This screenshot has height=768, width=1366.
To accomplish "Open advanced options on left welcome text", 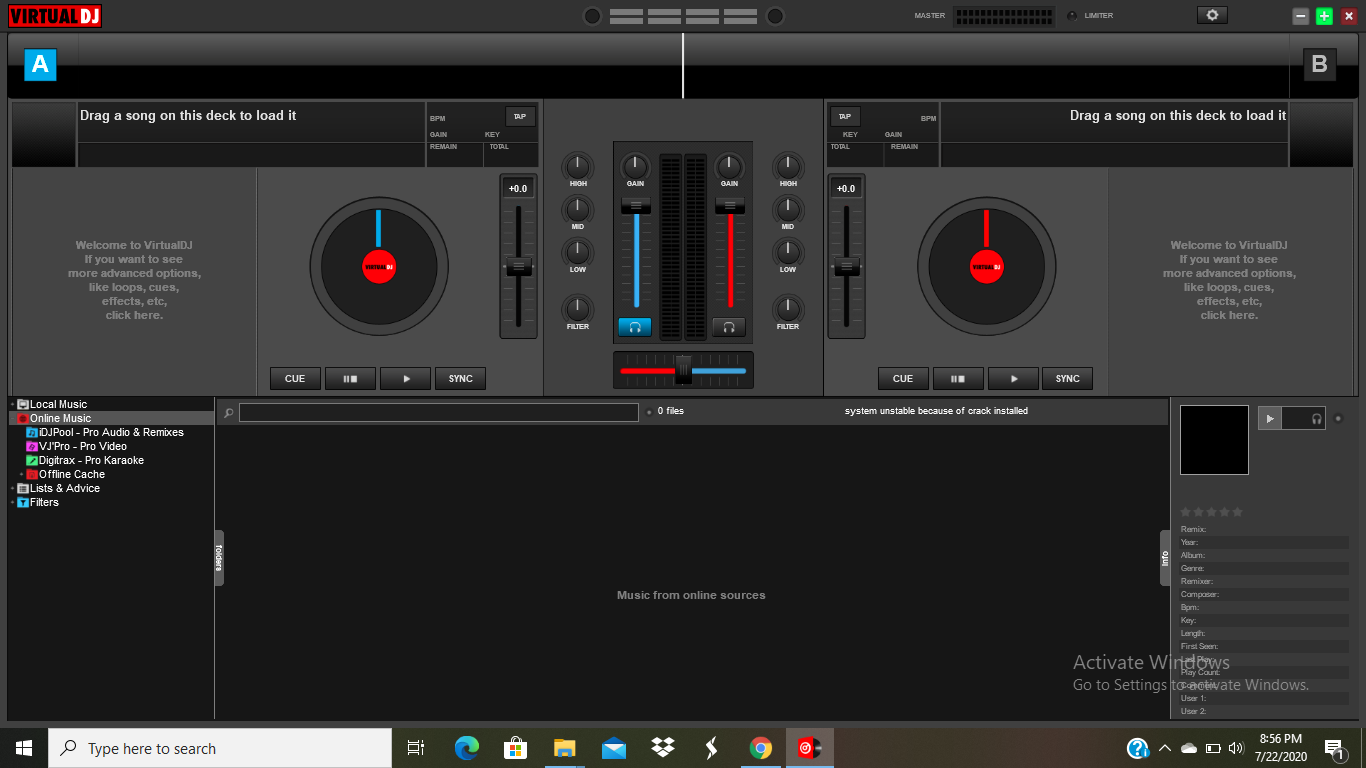I will point(134,280).
